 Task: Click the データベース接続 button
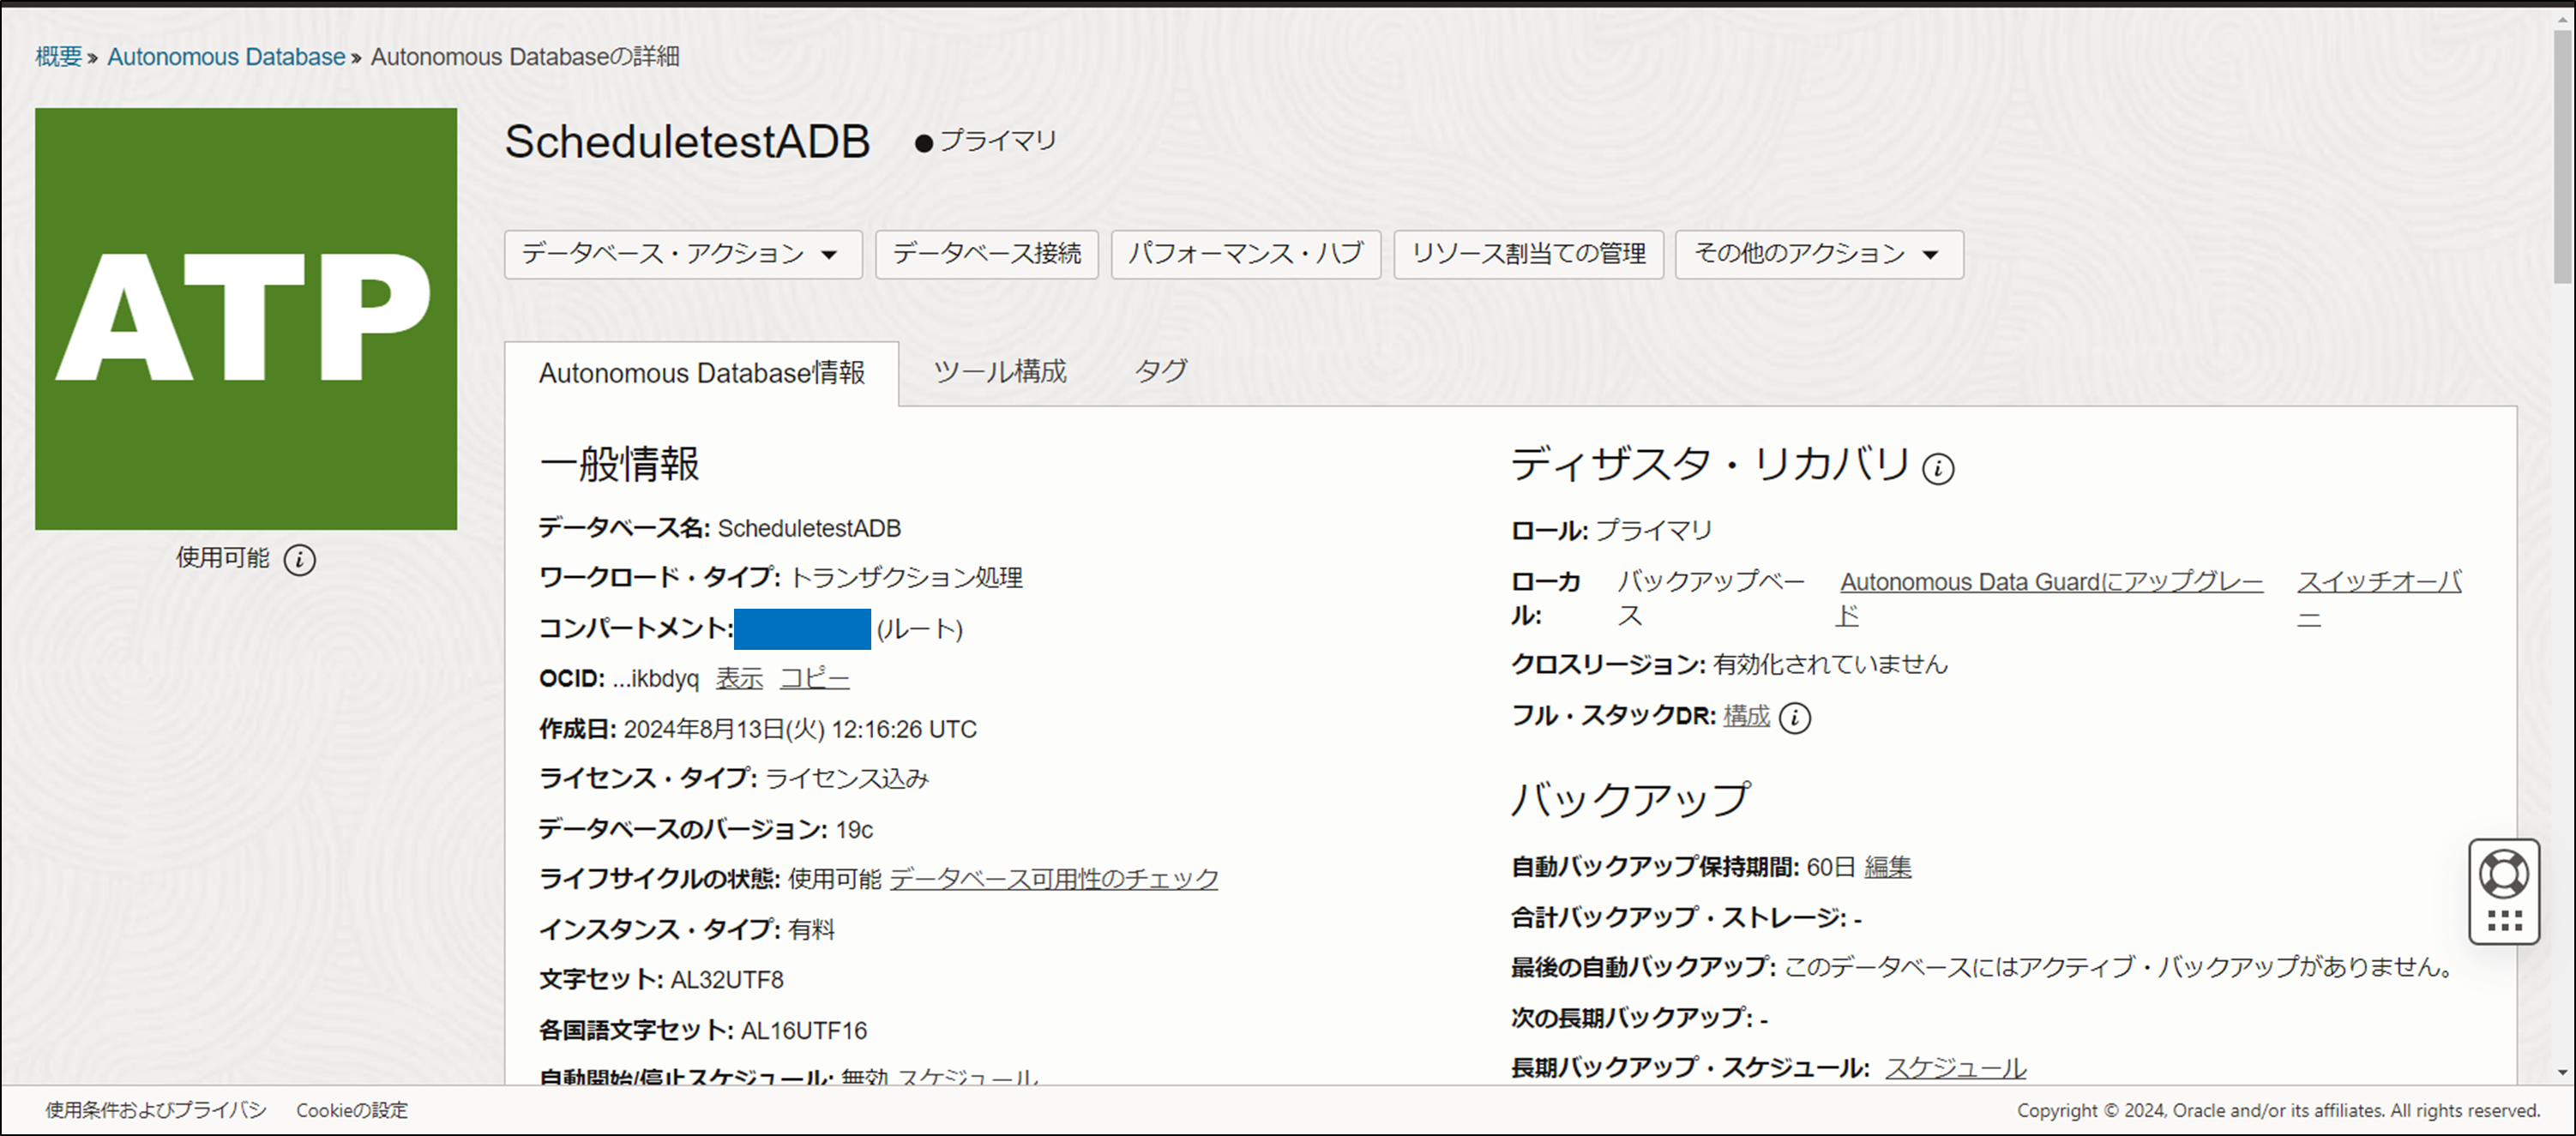coord(986,254)
